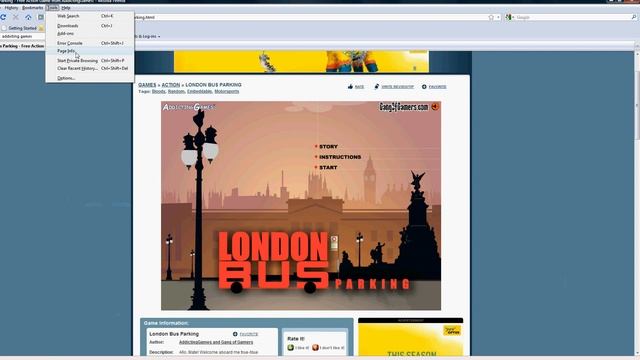Reload the page with the refresh icon
This screenshot has height=360, width=640.
(x=3, y=17)
